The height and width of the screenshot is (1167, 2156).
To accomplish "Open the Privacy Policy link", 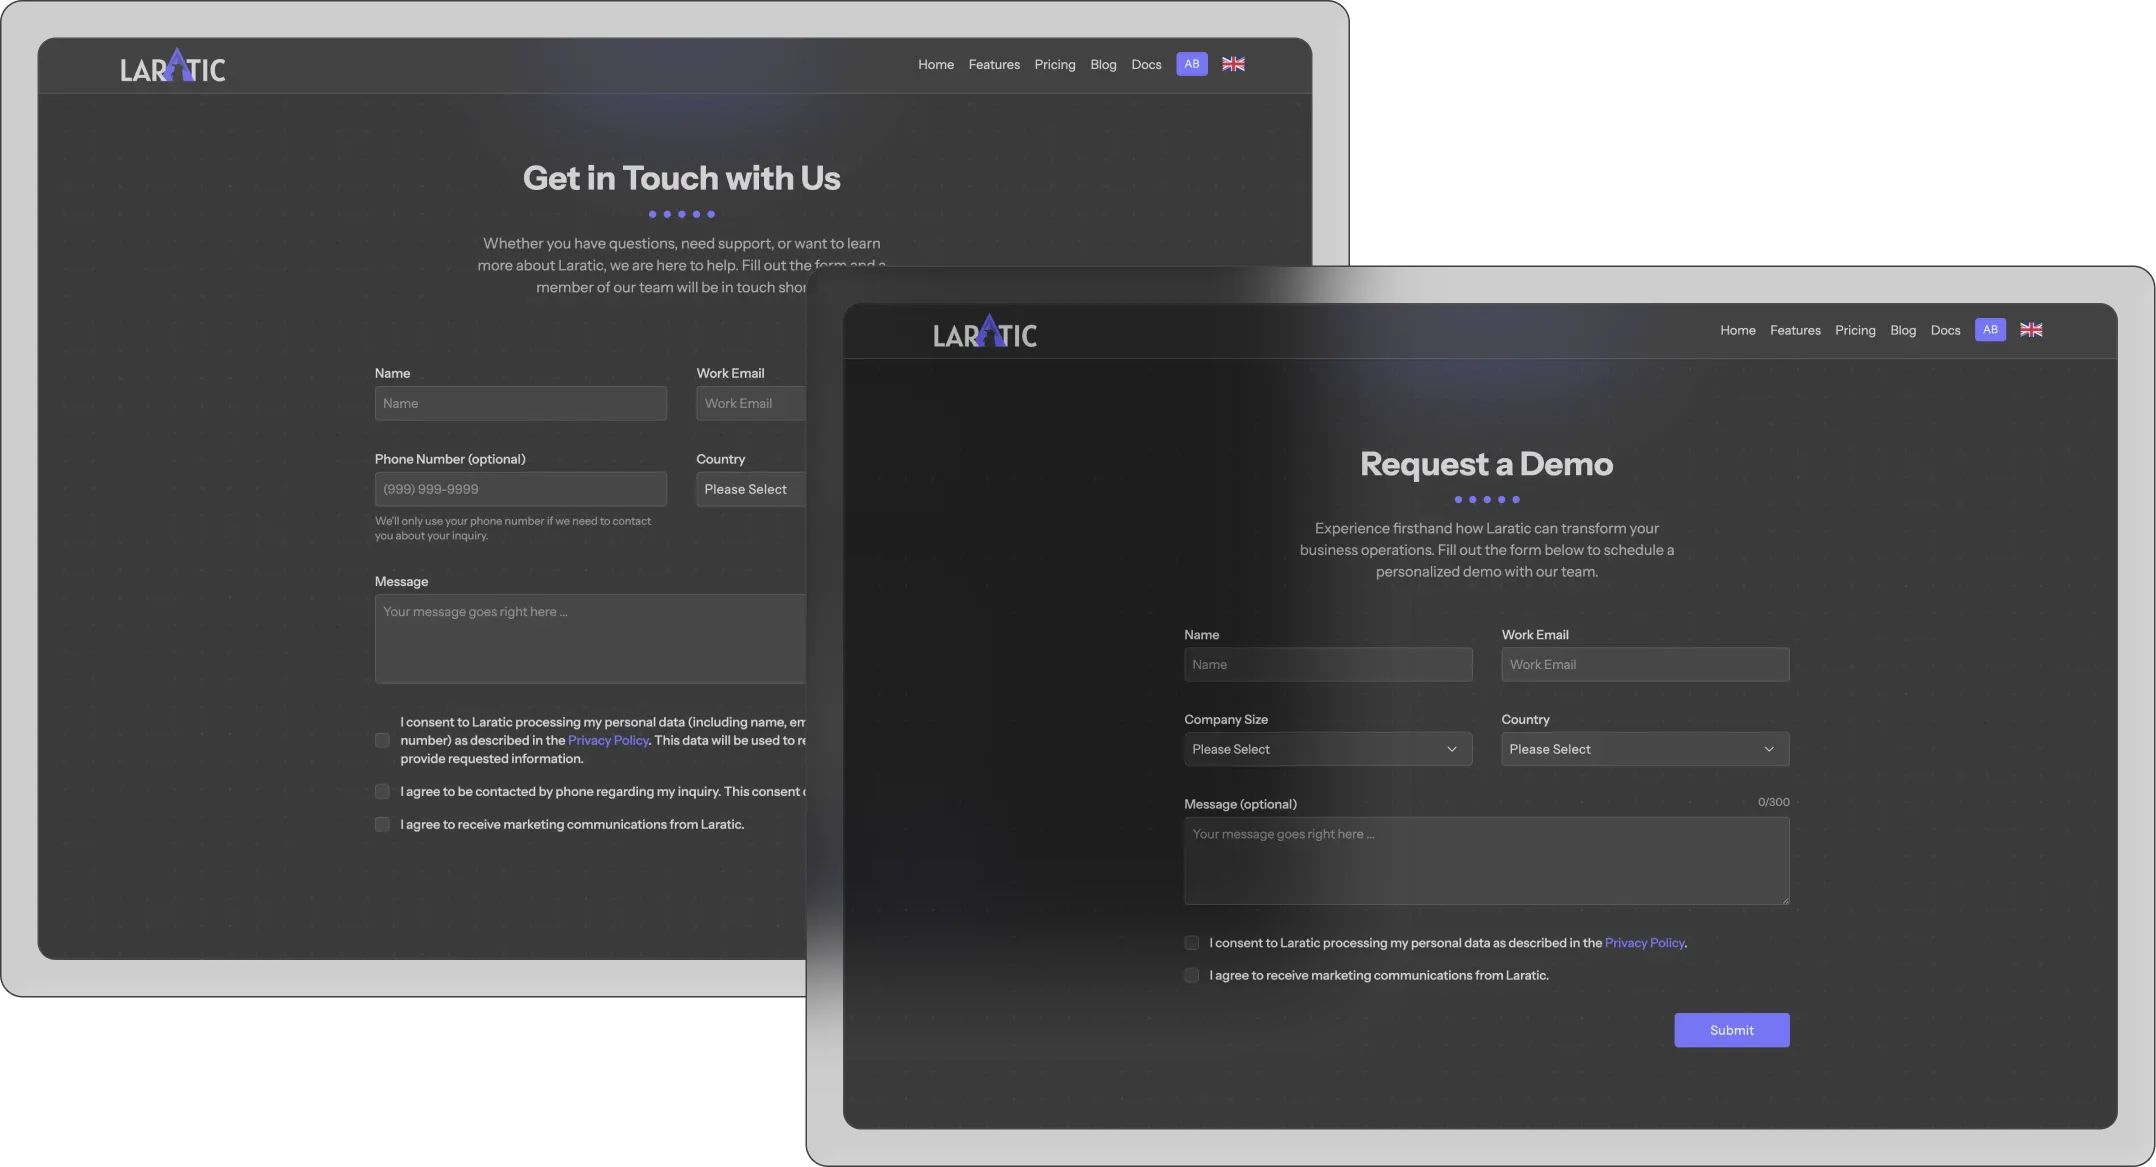I will pos(1643,942).
